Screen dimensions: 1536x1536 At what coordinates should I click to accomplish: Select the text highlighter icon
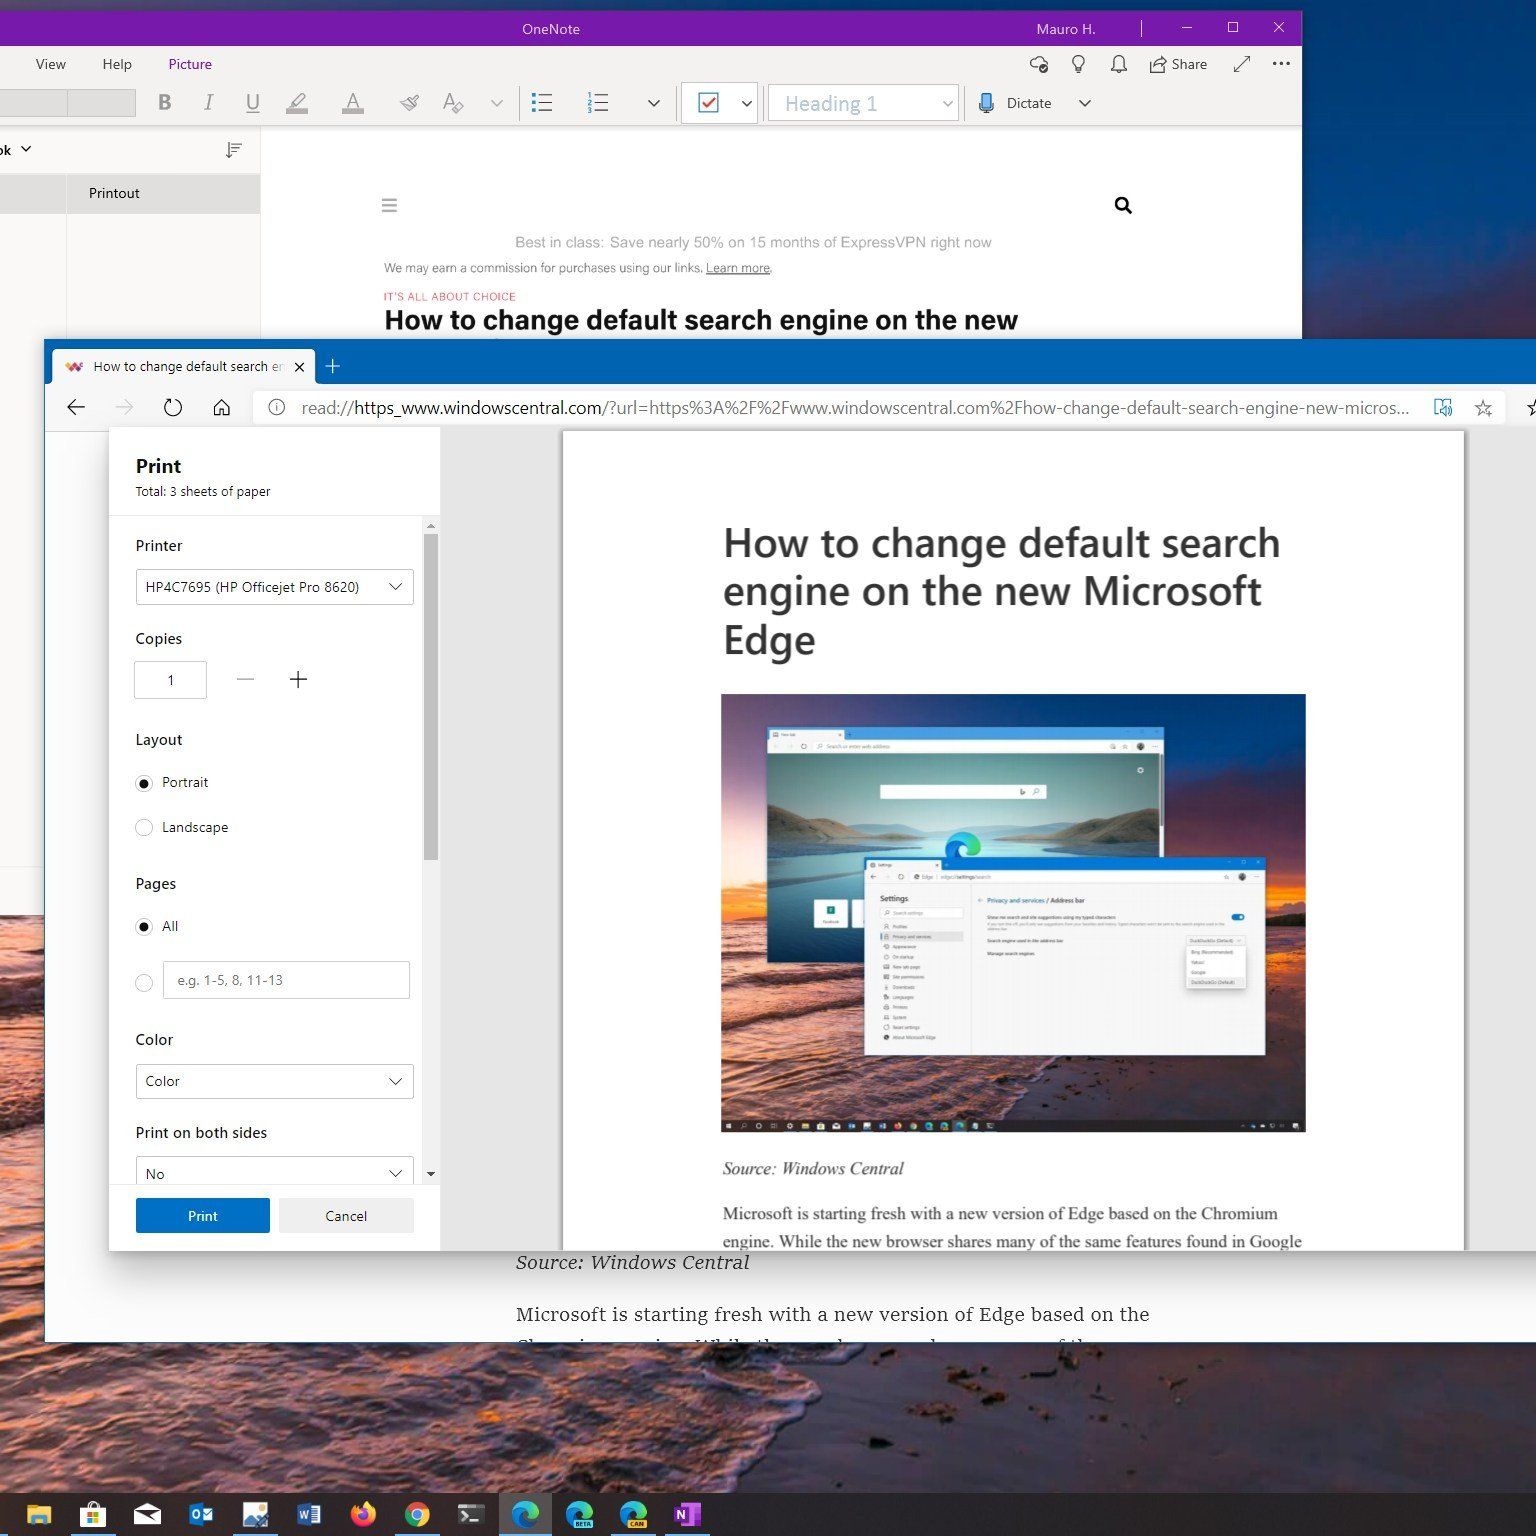pyautogui.click(x=297, y=103)
